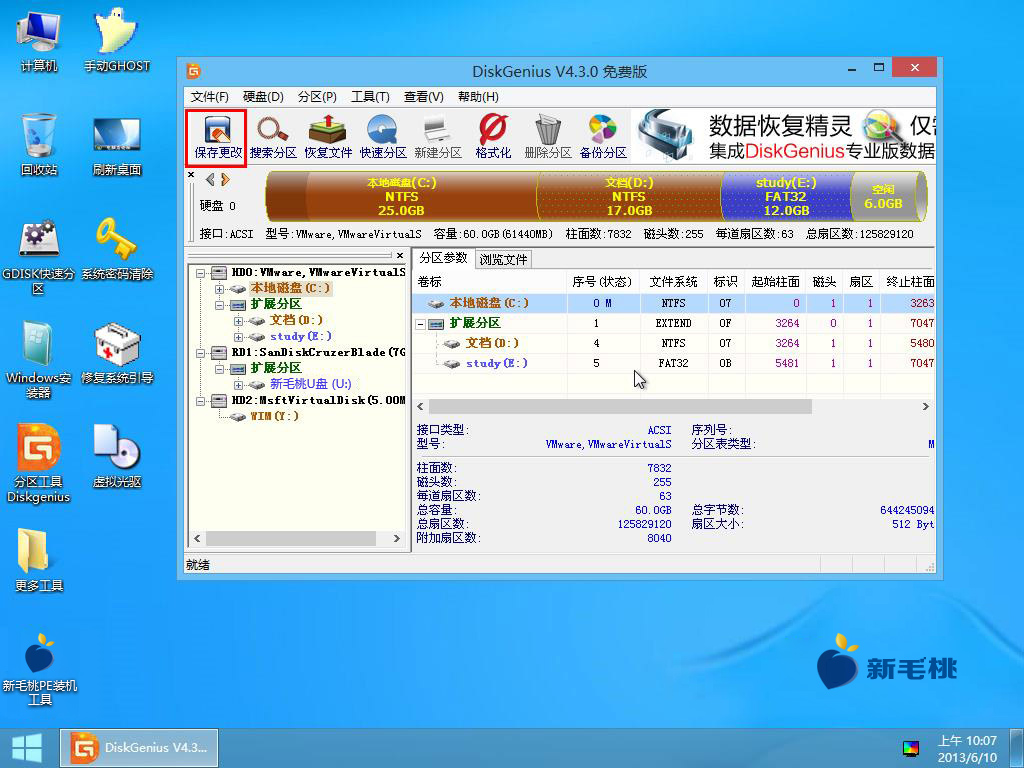The width and height of the screenshot is (1024, 768).
Task: Click the system tray display icon
Action: click(910, 748)
